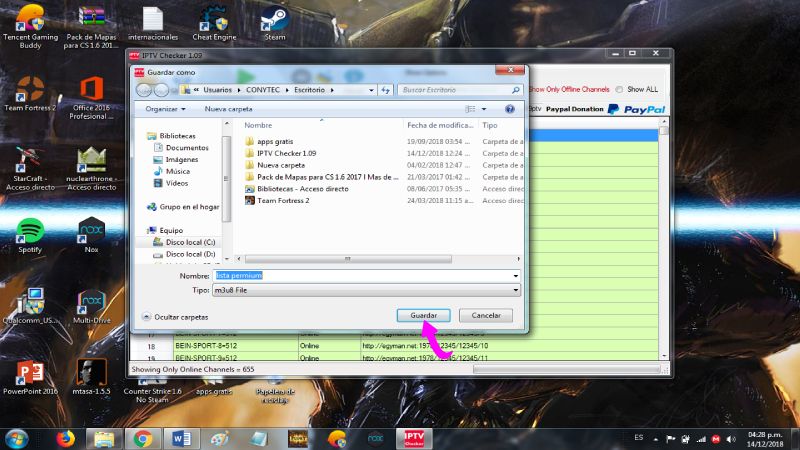Open Bibliotecas in navigation tree
800x450 pixels.
point(177,136)
